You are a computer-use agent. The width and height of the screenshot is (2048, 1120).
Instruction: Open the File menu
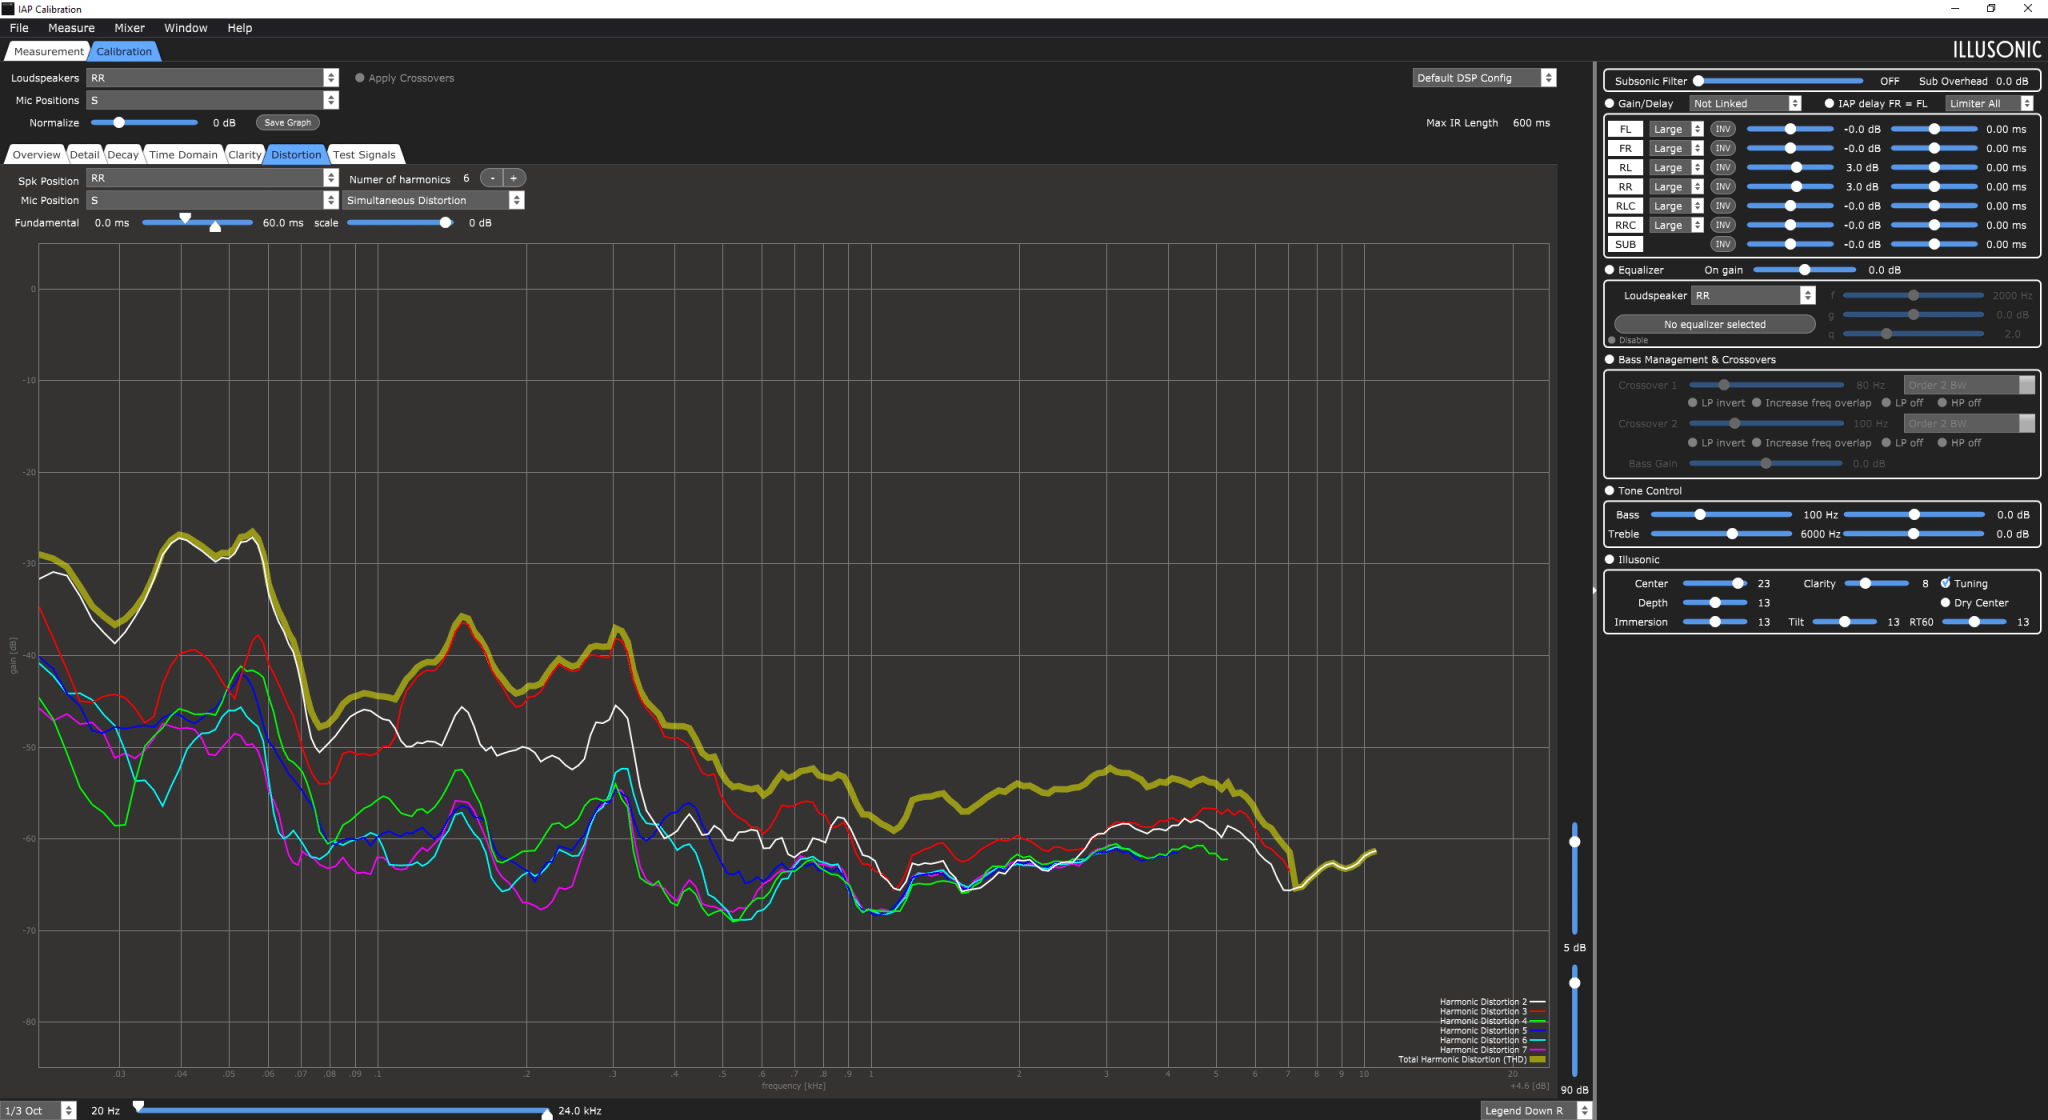click(x=19, y=28)
